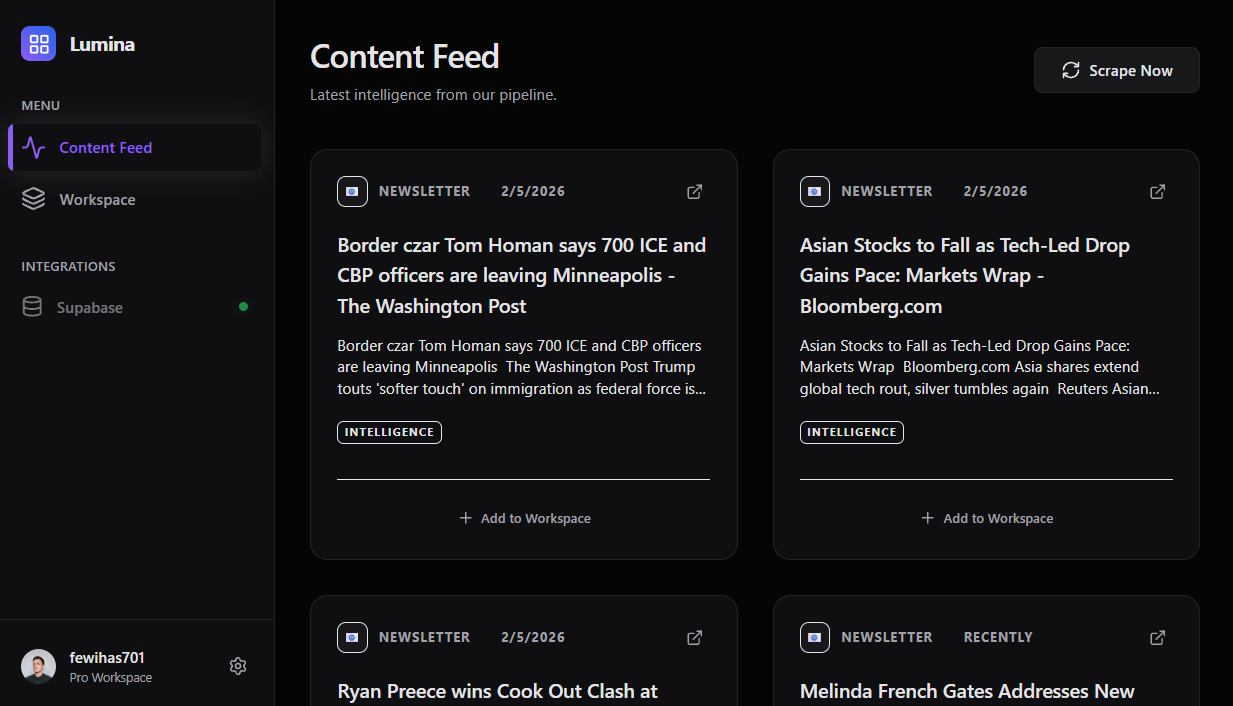Open the Washington Post article via external link icon
Screen dimensions: 1233x706
click(694, 191)
